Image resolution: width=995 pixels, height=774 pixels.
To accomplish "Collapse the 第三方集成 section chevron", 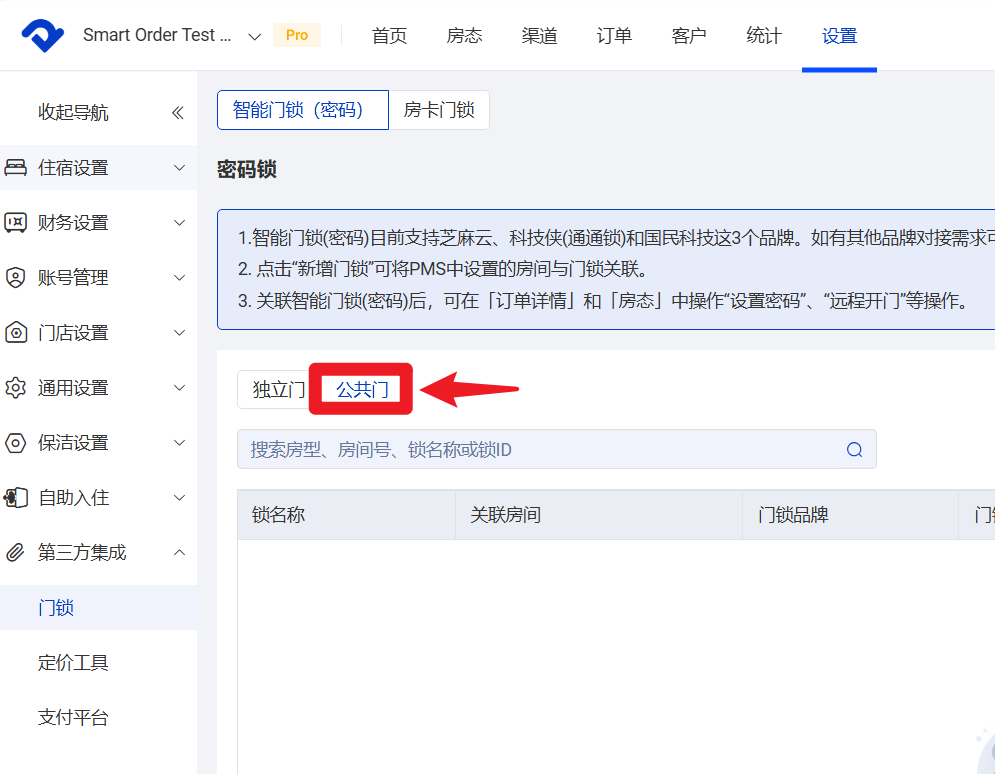I will pos(179,553).
